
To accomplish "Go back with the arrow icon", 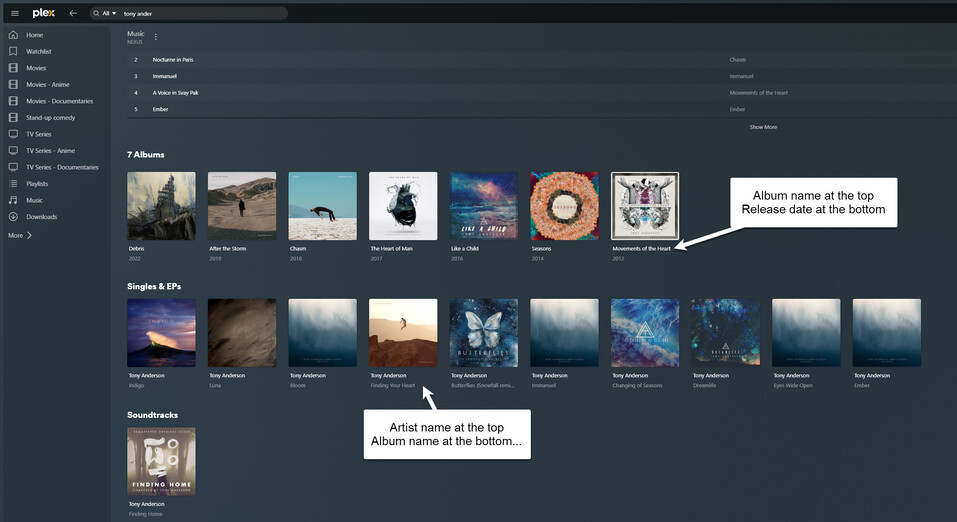I will click(73, 13).
